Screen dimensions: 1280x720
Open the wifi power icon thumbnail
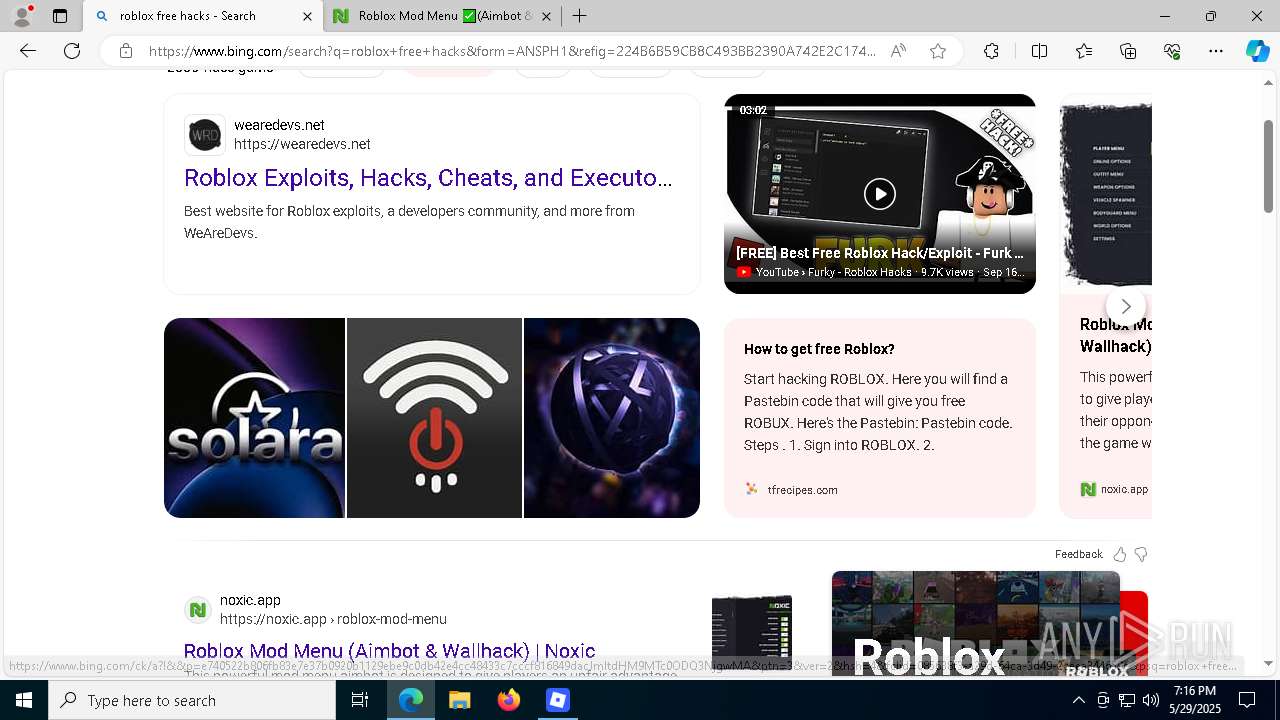(434, 418)
